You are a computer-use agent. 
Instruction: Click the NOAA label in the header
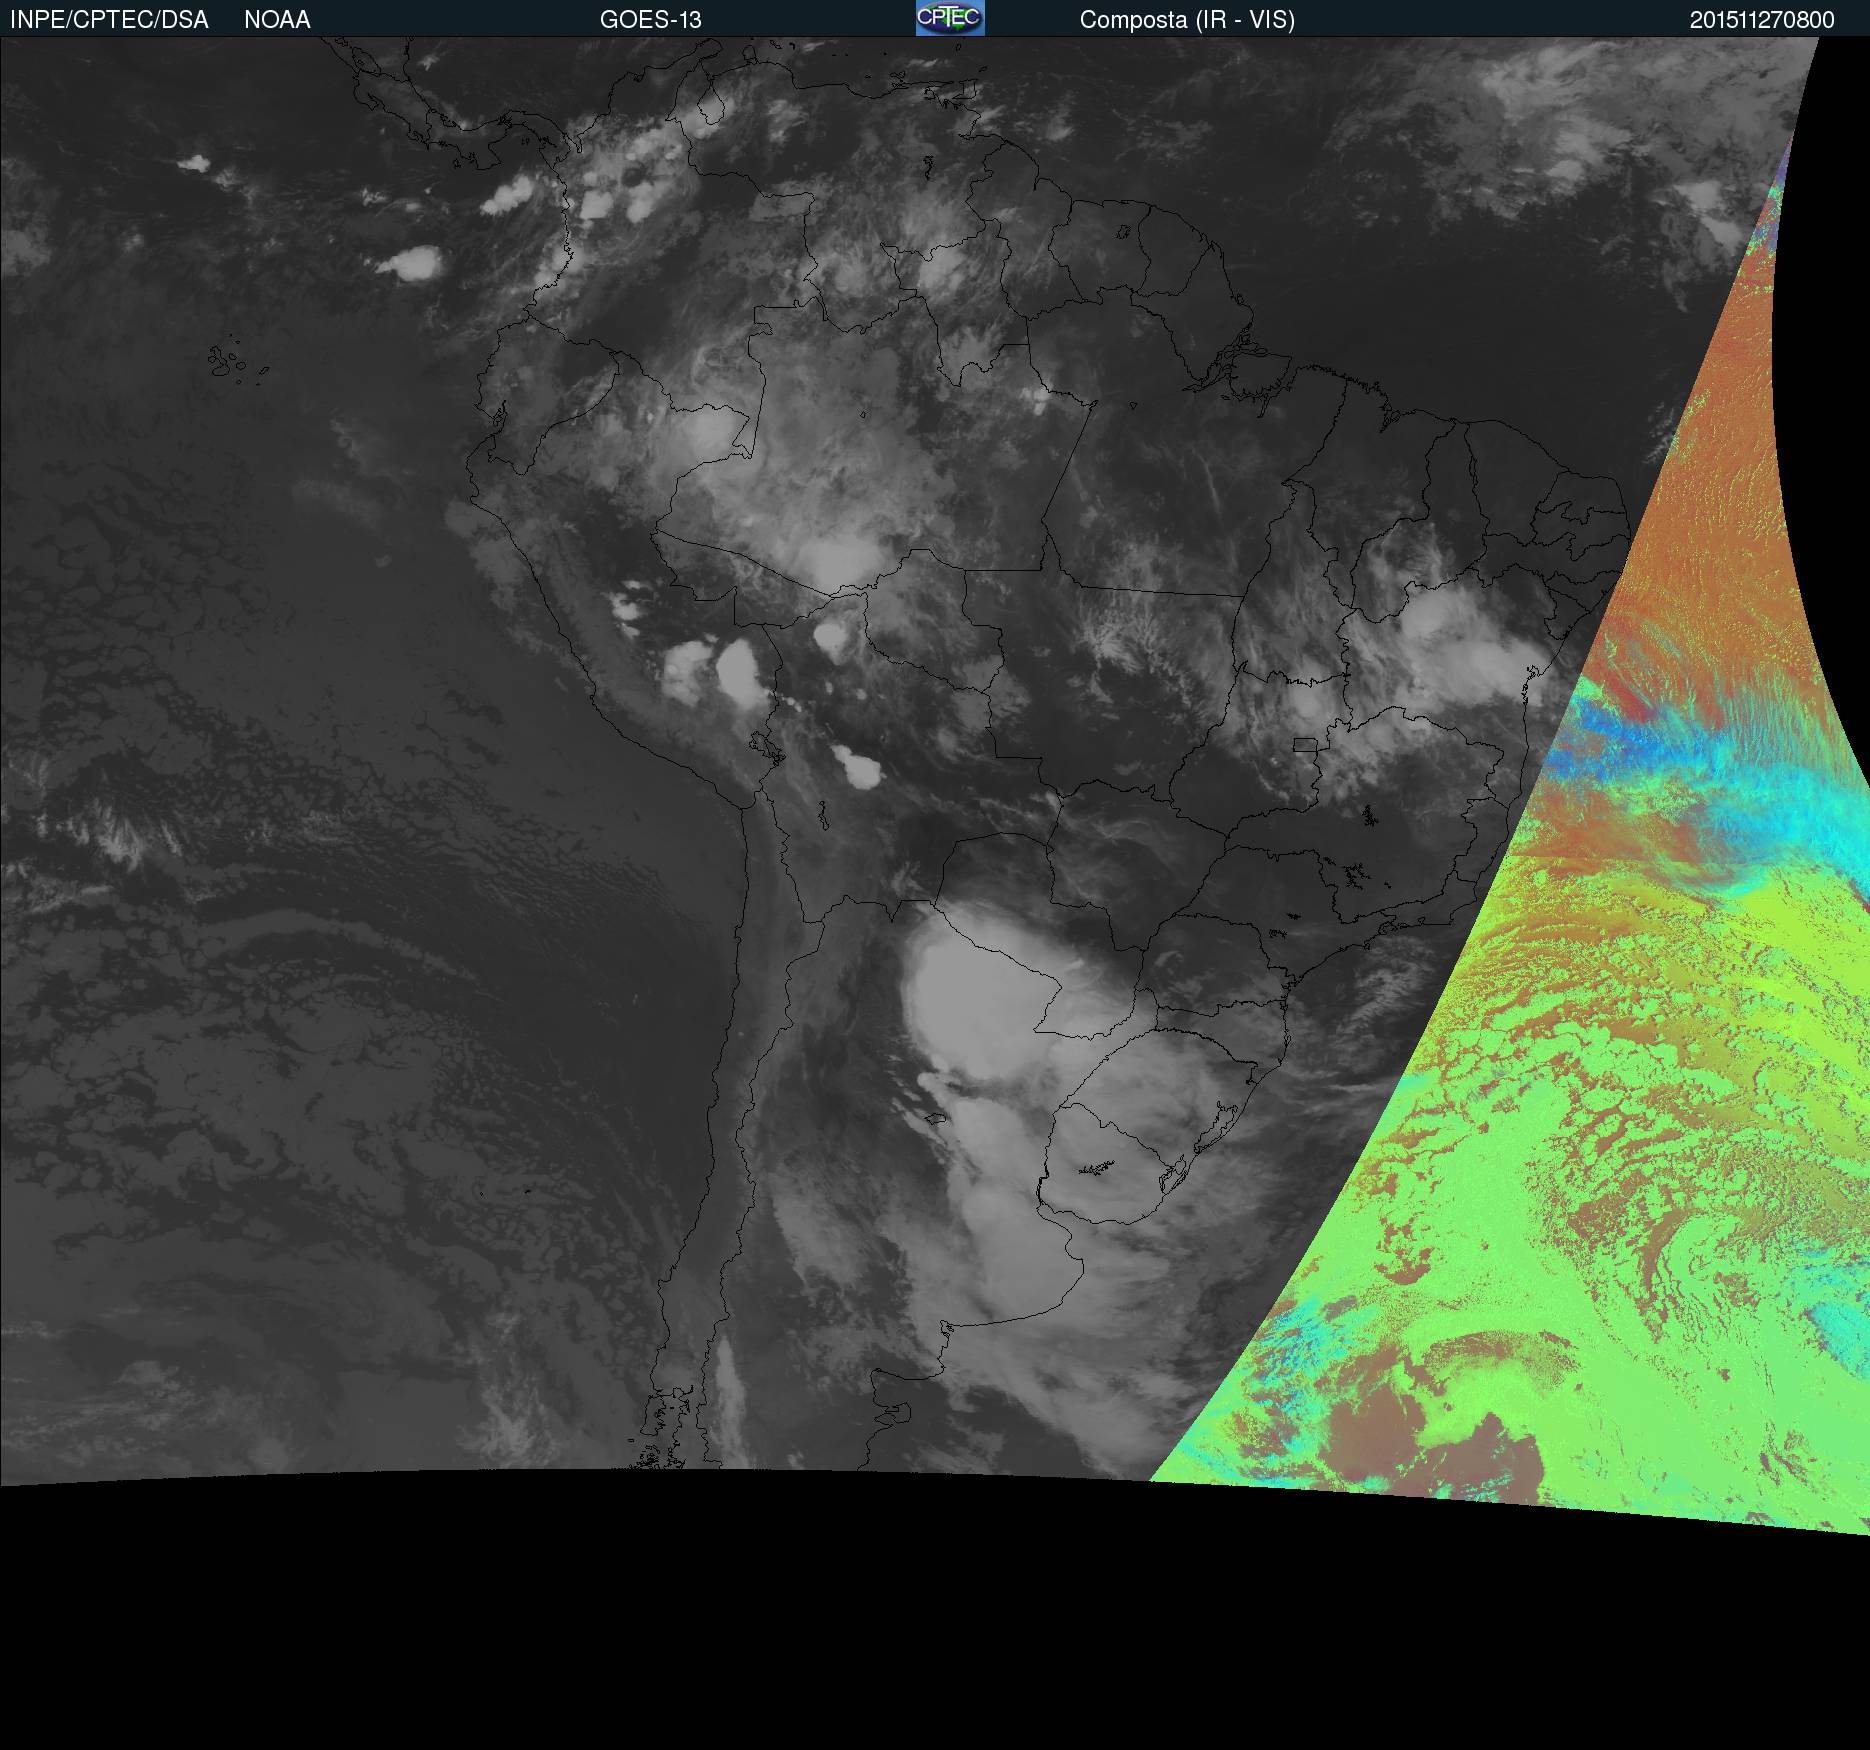277,20
